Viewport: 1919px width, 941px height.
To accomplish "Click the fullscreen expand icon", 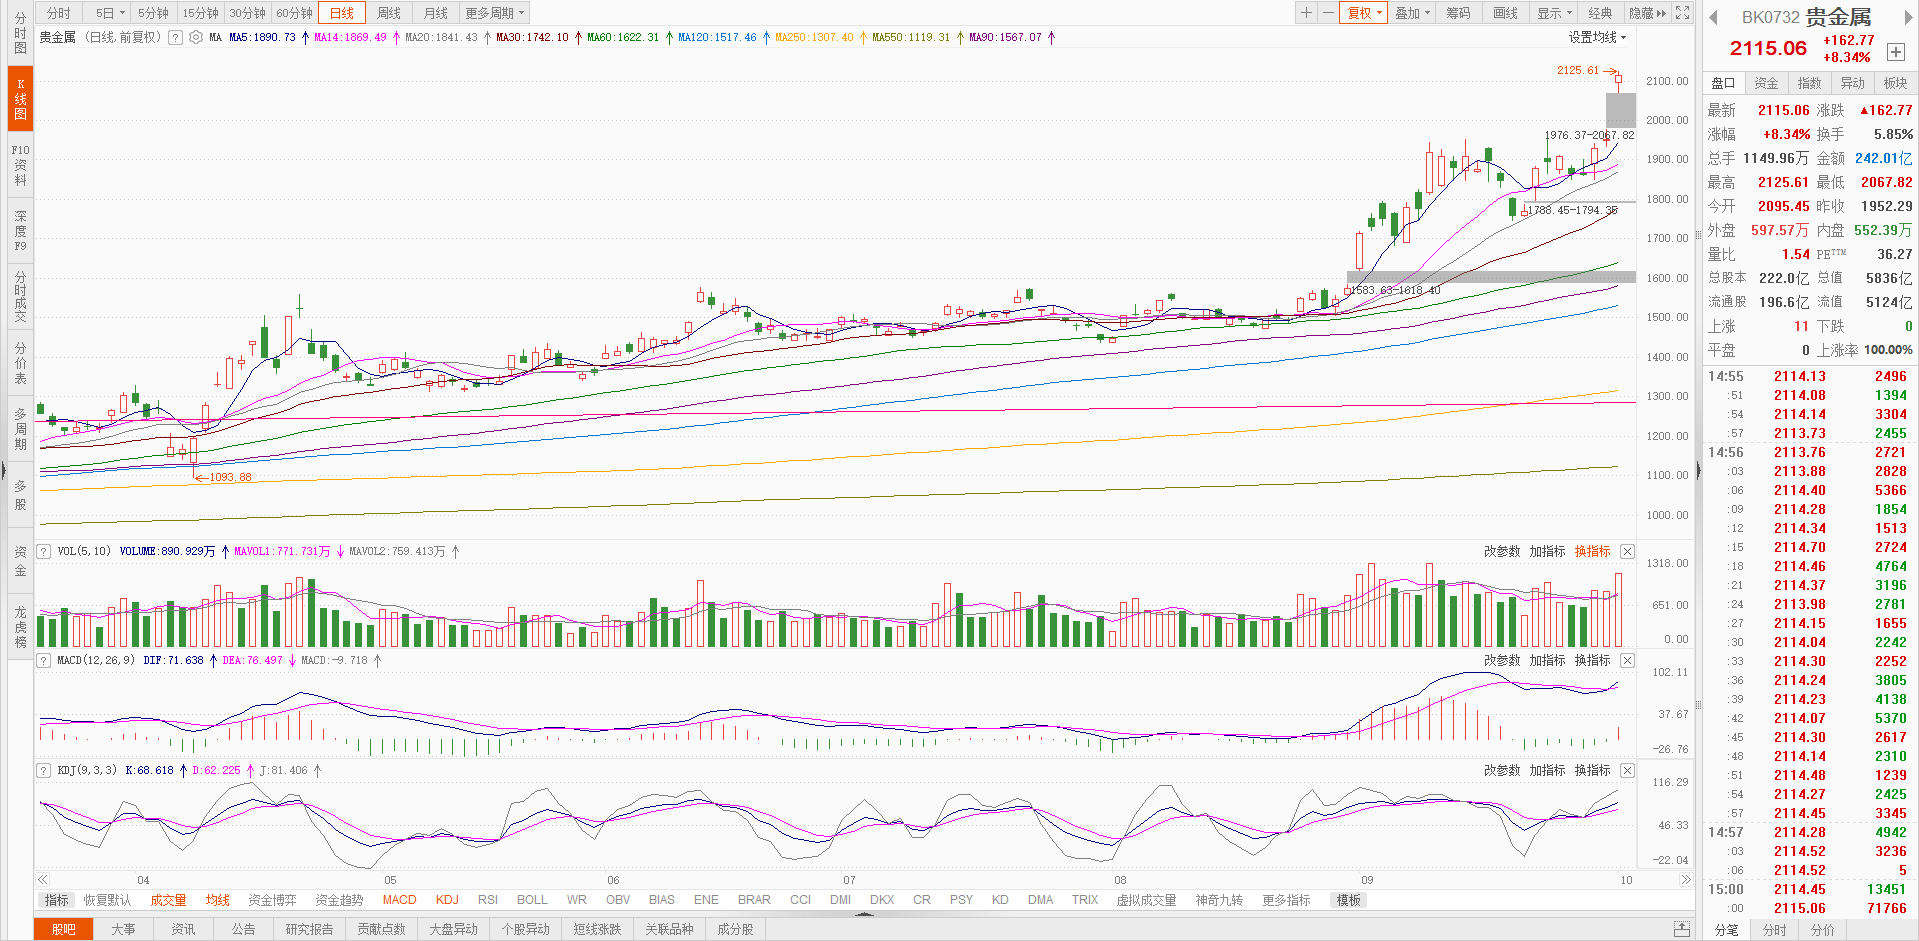I will click(x=1683, y=13).
